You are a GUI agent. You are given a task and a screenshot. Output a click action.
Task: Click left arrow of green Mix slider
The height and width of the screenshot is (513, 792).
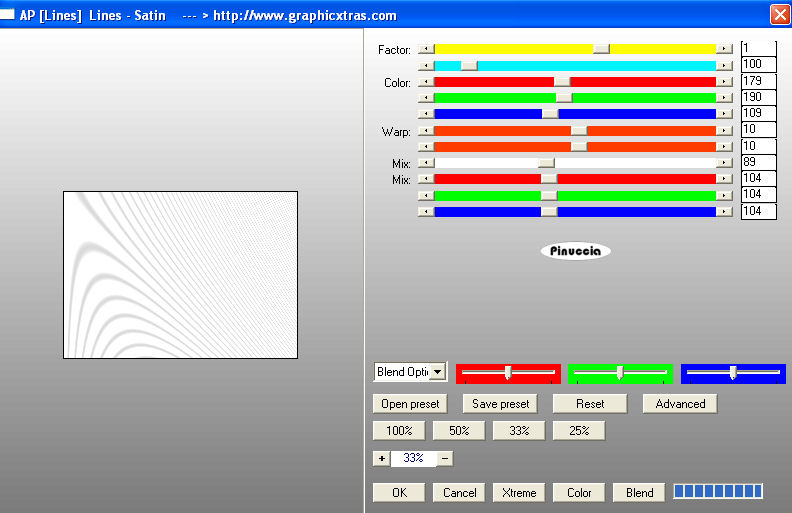pyautogui.click(x=426, y=195)
